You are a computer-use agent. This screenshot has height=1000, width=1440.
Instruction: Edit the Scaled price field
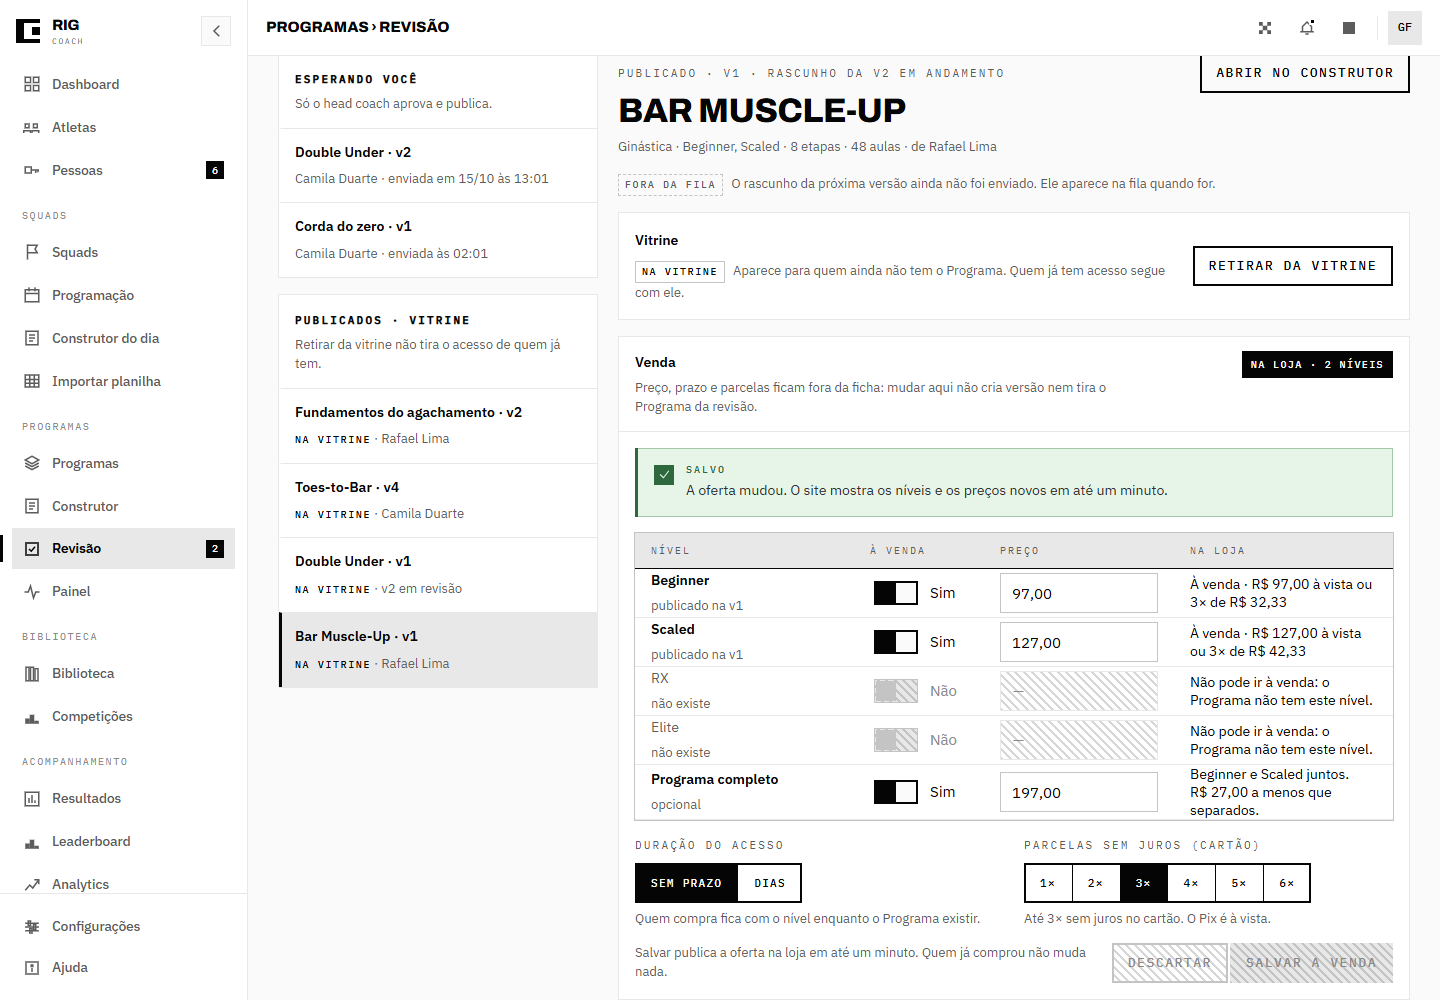tap(1079, 642)
